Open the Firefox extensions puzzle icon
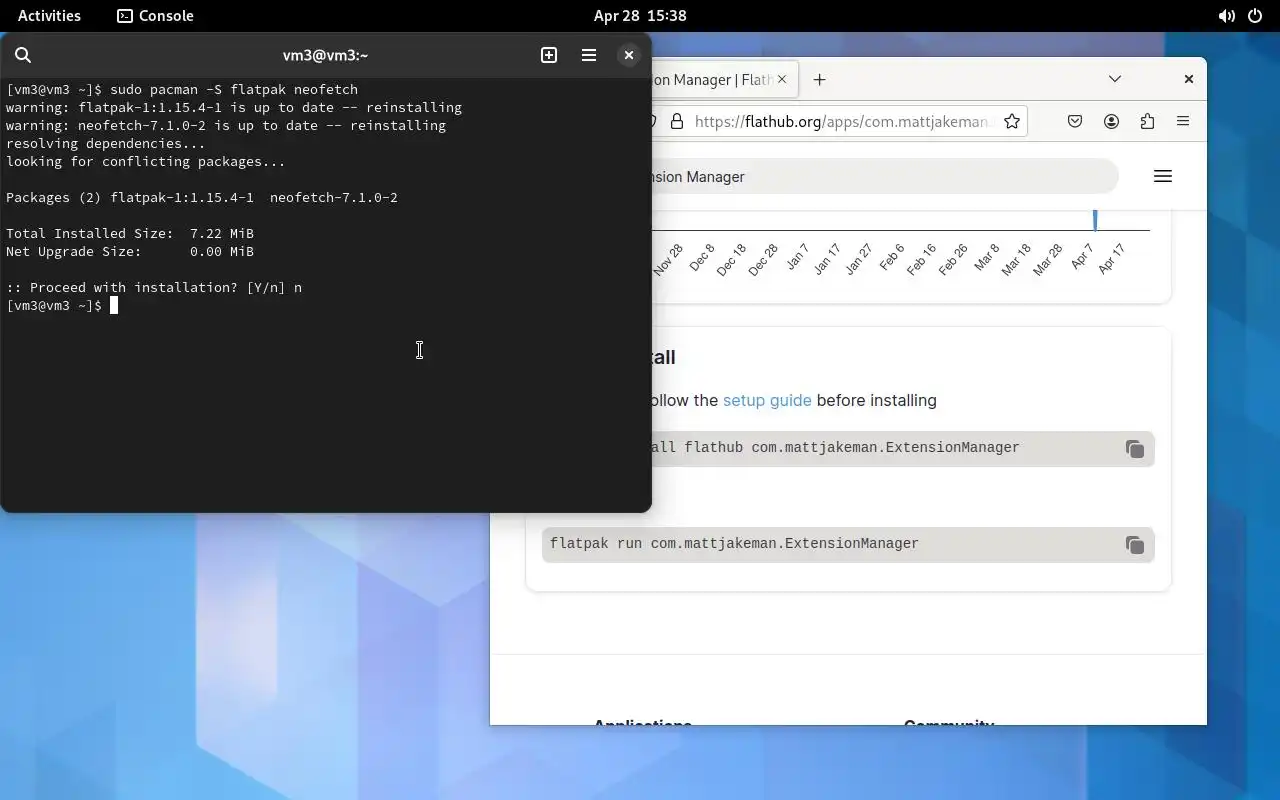The width and height of the screenshot is (1280, 800). [x=1147, y=121]
